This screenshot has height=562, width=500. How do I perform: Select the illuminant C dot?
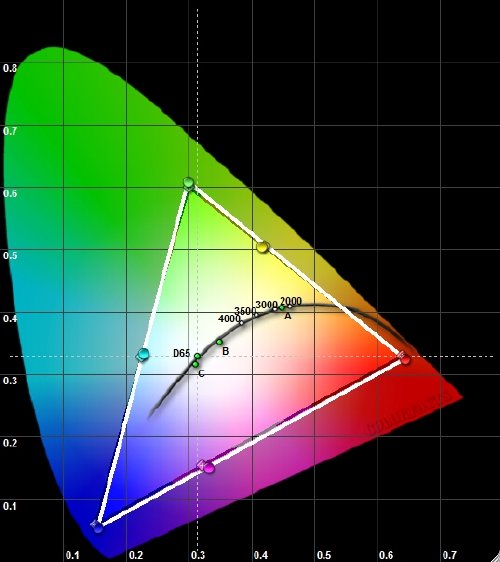(195, 364)
